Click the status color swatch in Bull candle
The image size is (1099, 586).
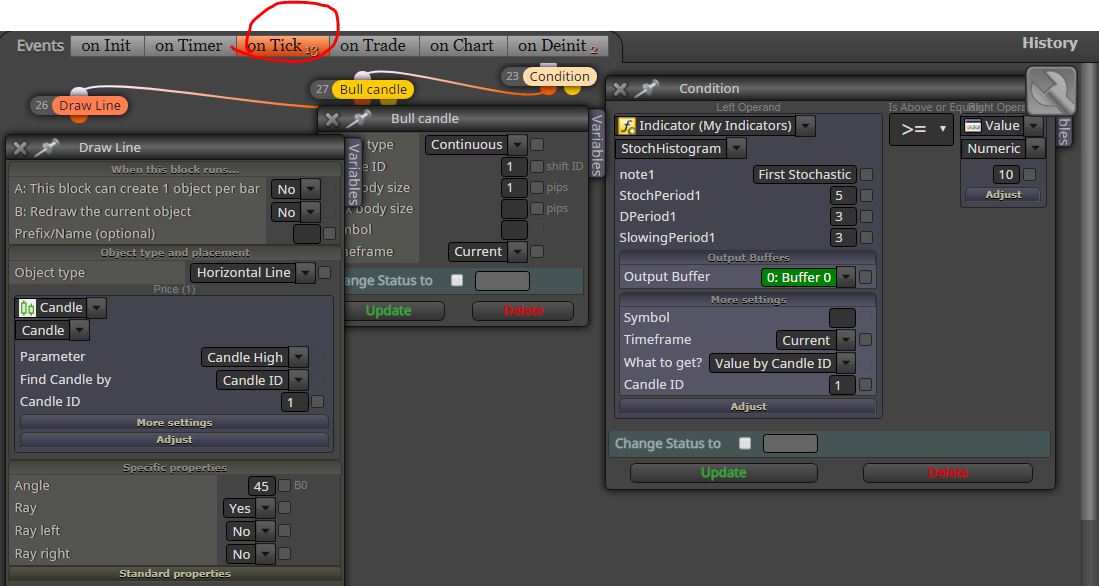(502, 280)
